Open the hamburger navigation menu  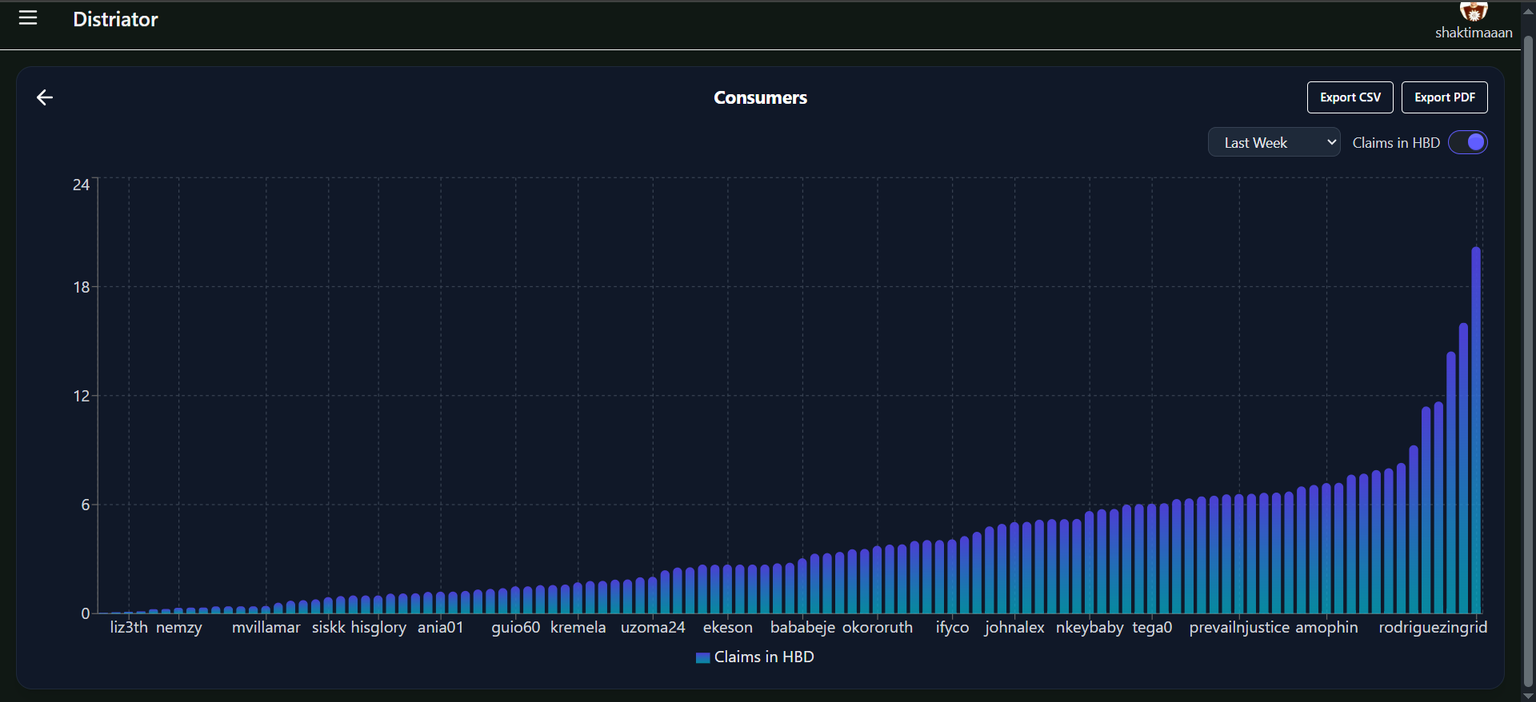[x=28, y=18]
